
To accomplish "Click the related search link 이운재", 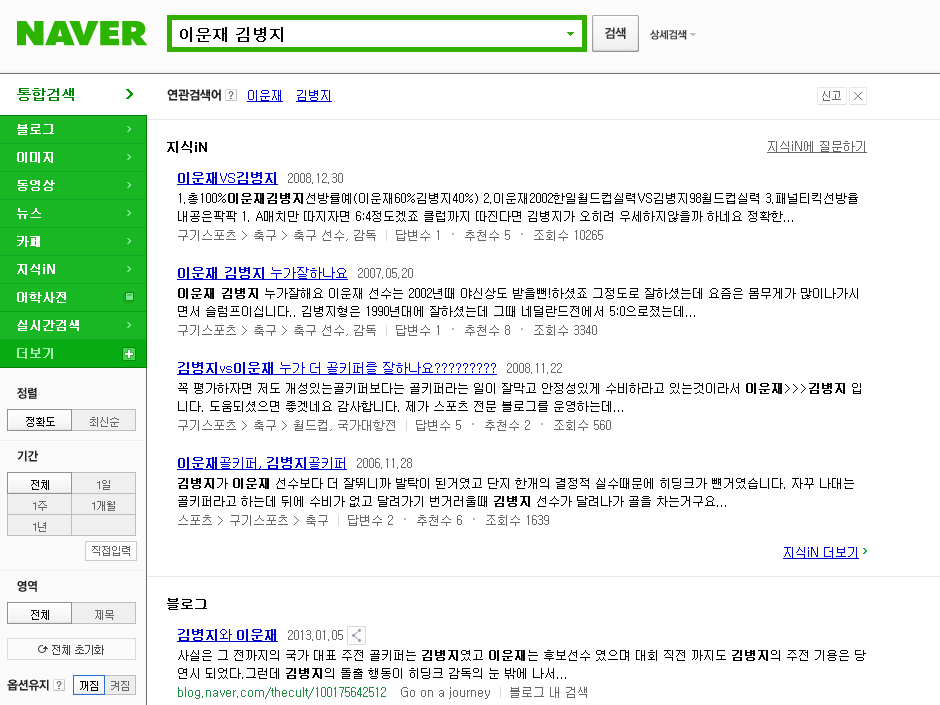I will 264,95.
